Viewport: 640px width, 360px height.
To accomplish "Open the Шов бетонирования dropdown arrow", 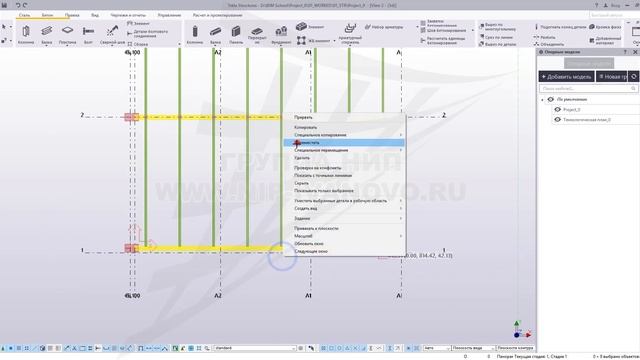I will pyautogui.click(x=473, y=30).
